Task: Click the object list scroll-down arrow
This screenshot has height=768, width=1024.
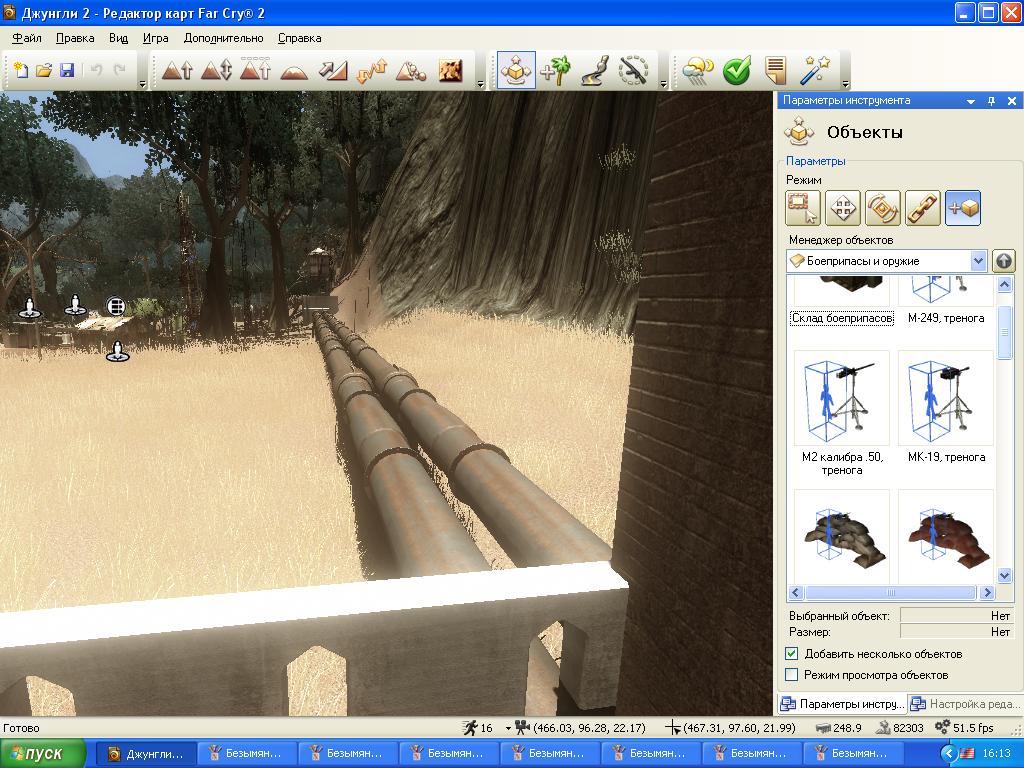Action: [1004, 575]
